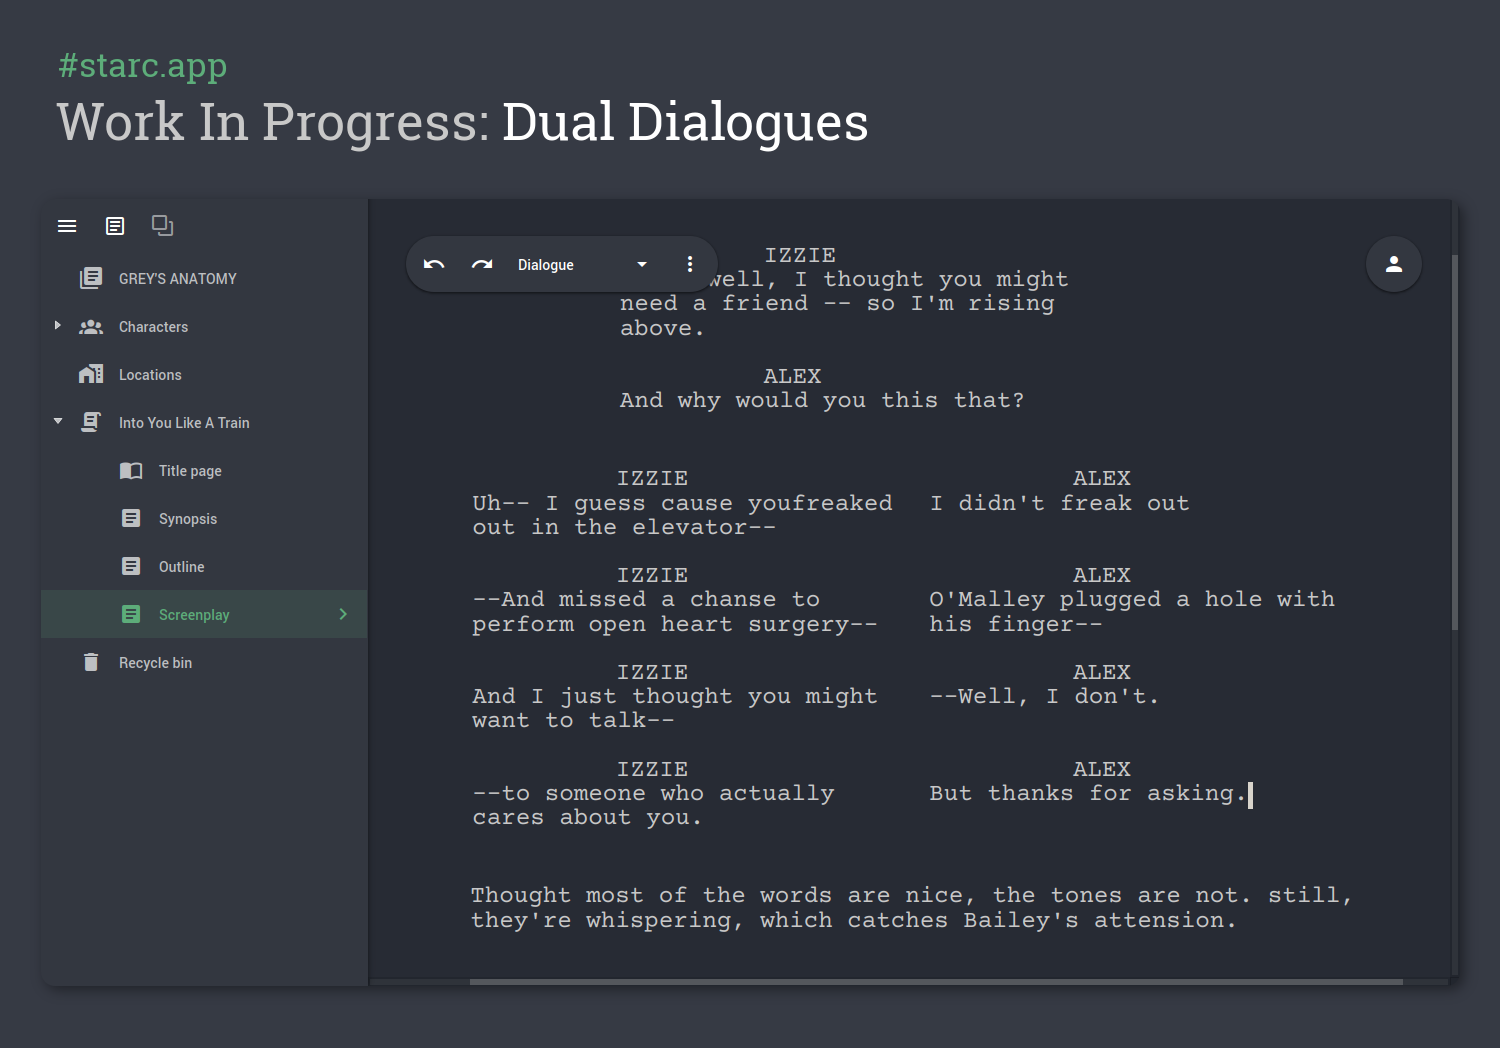Click the Grey's Anatomy project icon
The height and width of the screenshot is (1048, 1500).
click(91, 278)
